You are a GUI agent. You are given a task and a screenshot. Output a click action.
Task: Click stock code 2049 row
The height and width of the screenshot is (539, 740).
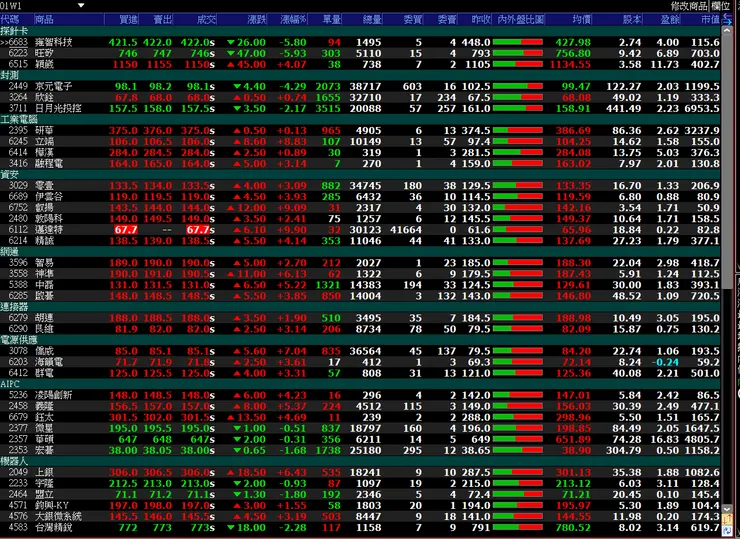click(361, 472)
